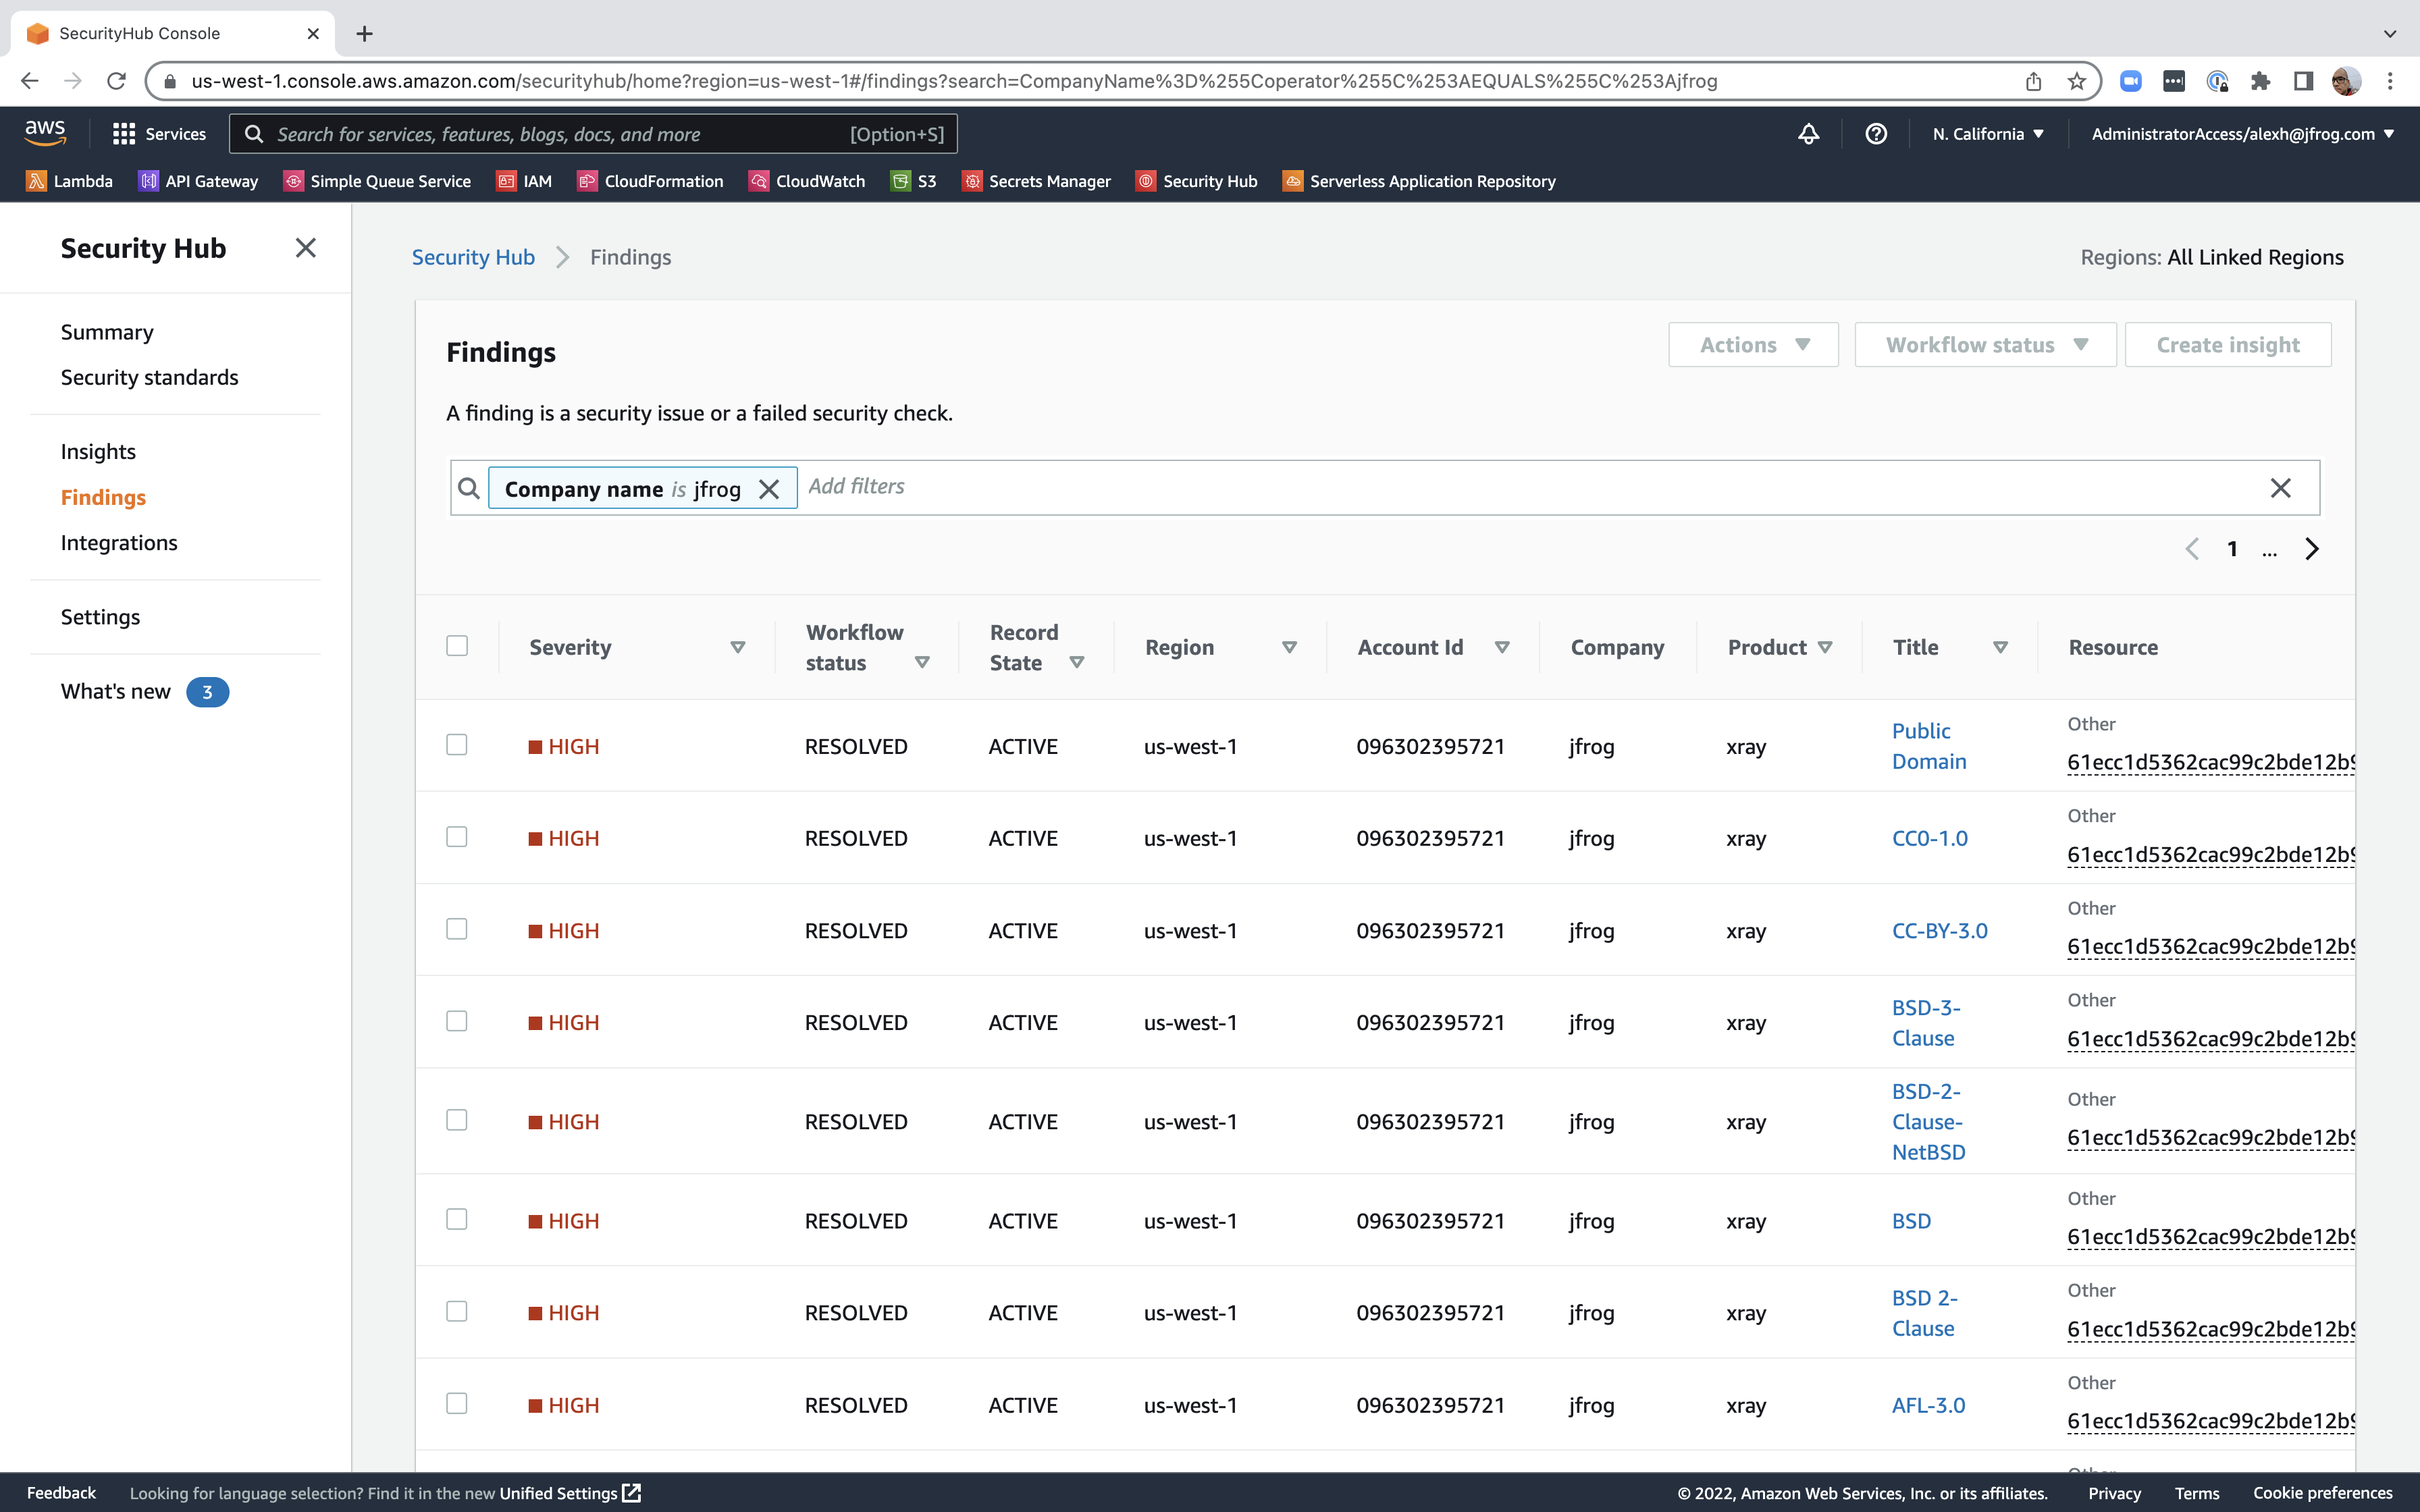The height and width of the screenshot is (1512, 2420).
Task: Open the N. California region selector
Action: tap(1987, 134)
